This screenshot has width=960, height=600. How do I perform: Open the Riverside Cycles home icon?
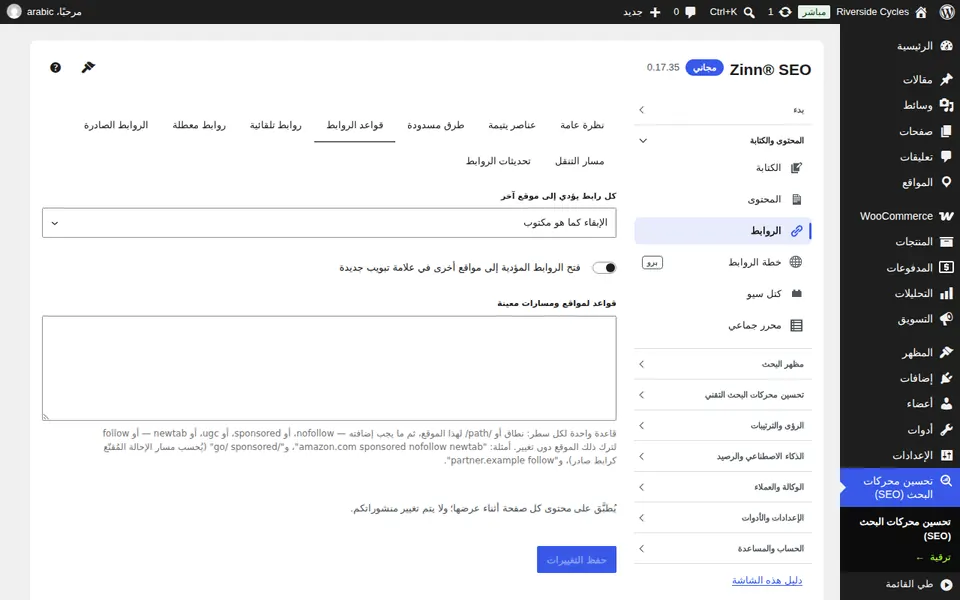coord(921,12)
